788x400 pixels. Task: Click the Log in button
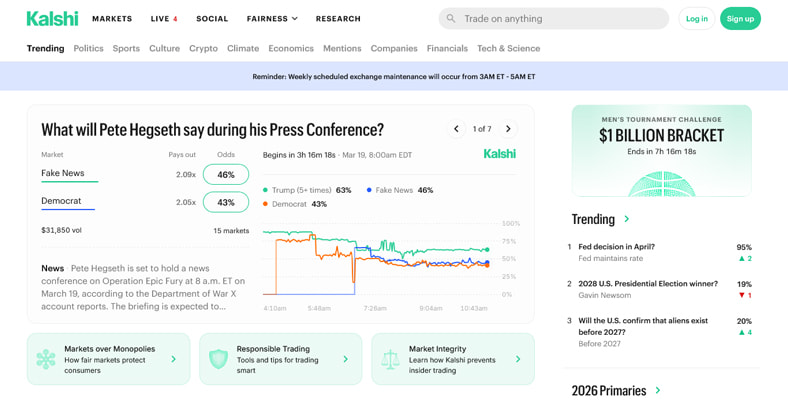pyautogui.click(x=696, y=18)
